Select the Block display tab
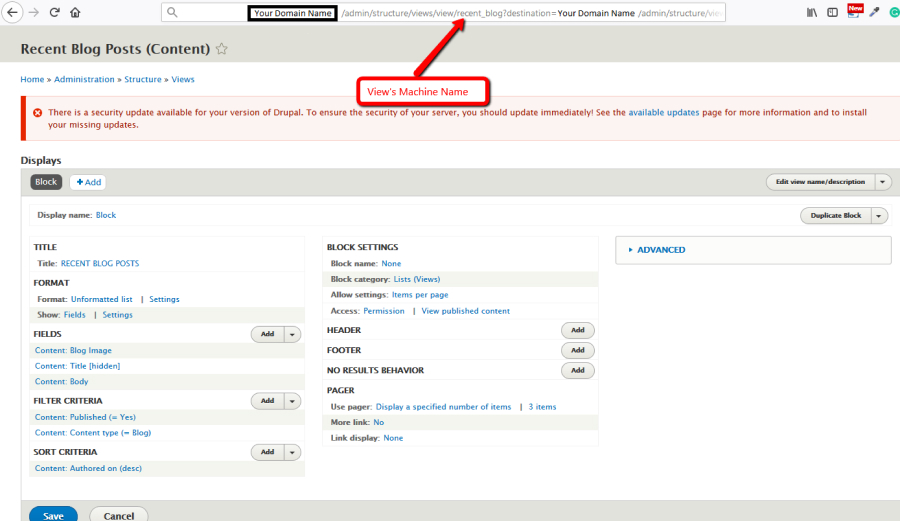 (46, 182)
